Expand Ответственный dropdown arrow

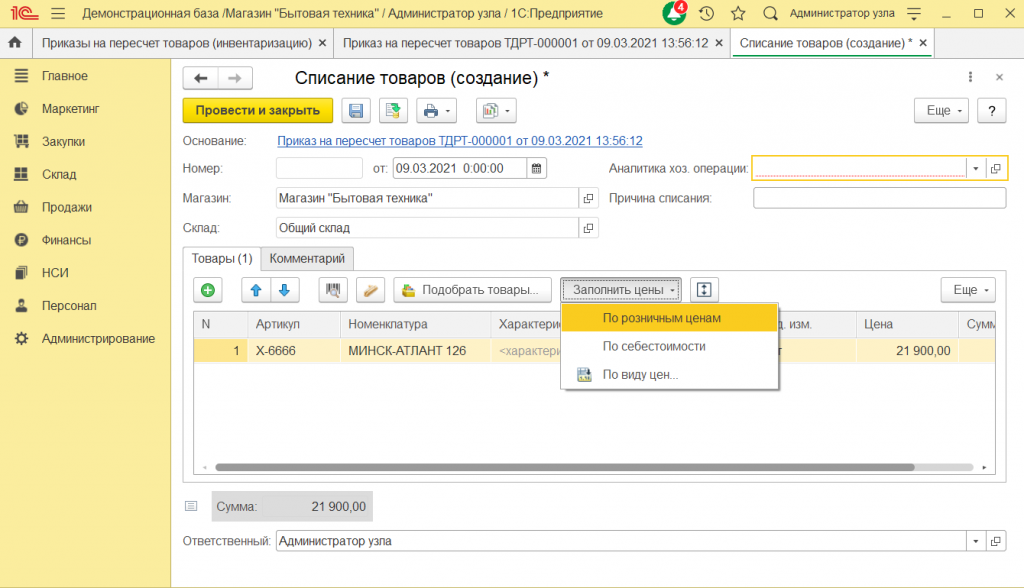click(976, 541)
